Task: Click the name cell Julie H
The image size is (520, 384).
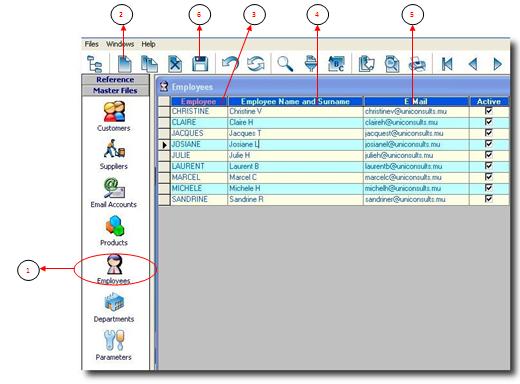Action: point(295,155)
